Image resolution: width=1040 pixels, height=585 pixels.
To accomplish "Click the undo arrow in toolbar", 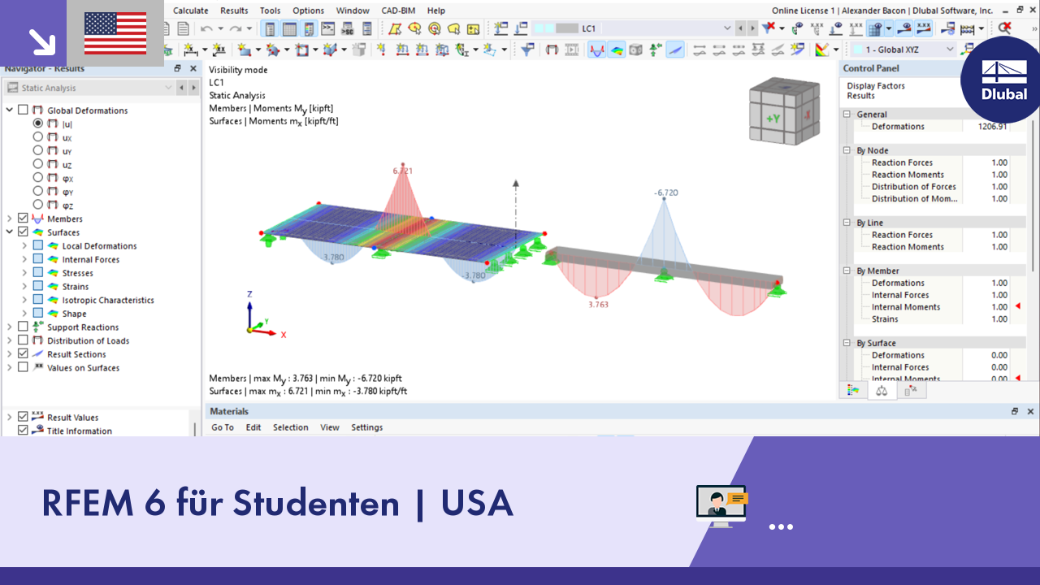I will tap(206, 29).
